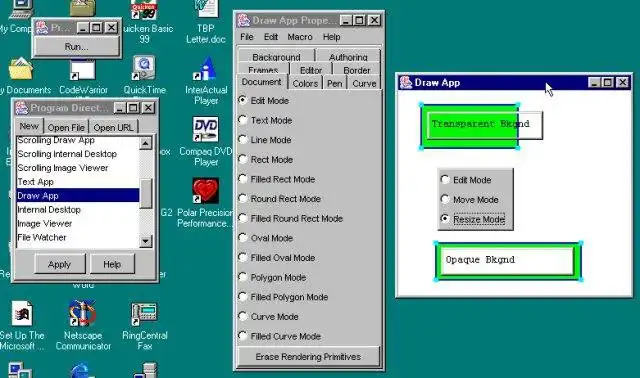
Task: Select Draw App in program list
Action: 78,196
